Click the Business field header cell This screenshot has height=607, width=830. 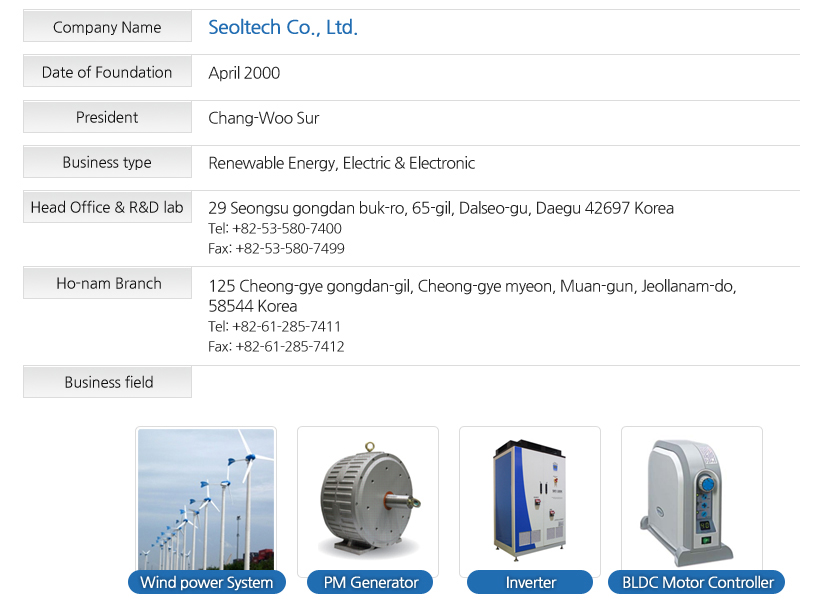(108, 382)
